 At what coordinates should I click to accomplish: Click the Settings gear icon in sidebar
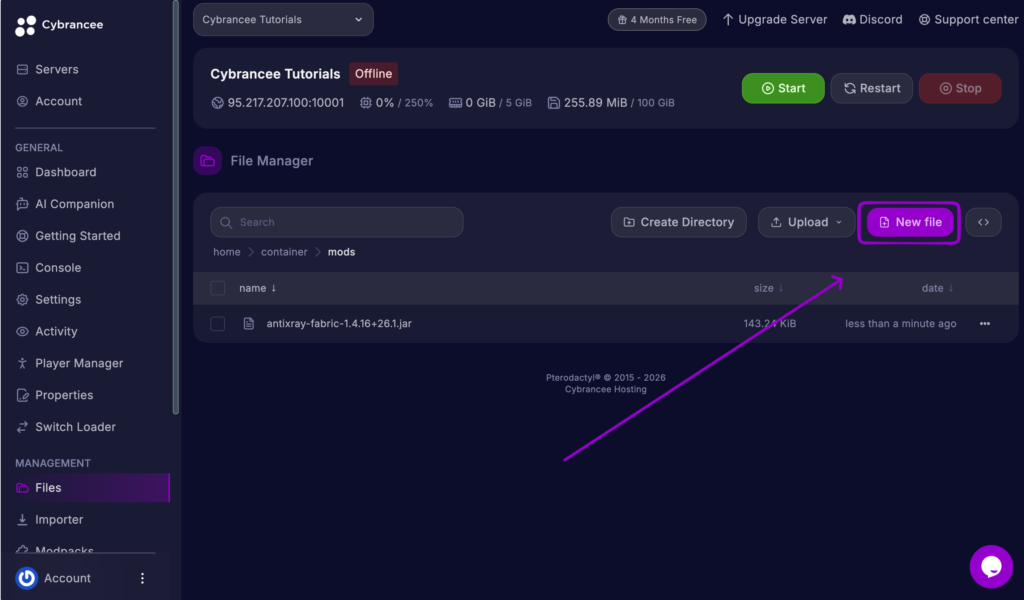pos(22,300)
